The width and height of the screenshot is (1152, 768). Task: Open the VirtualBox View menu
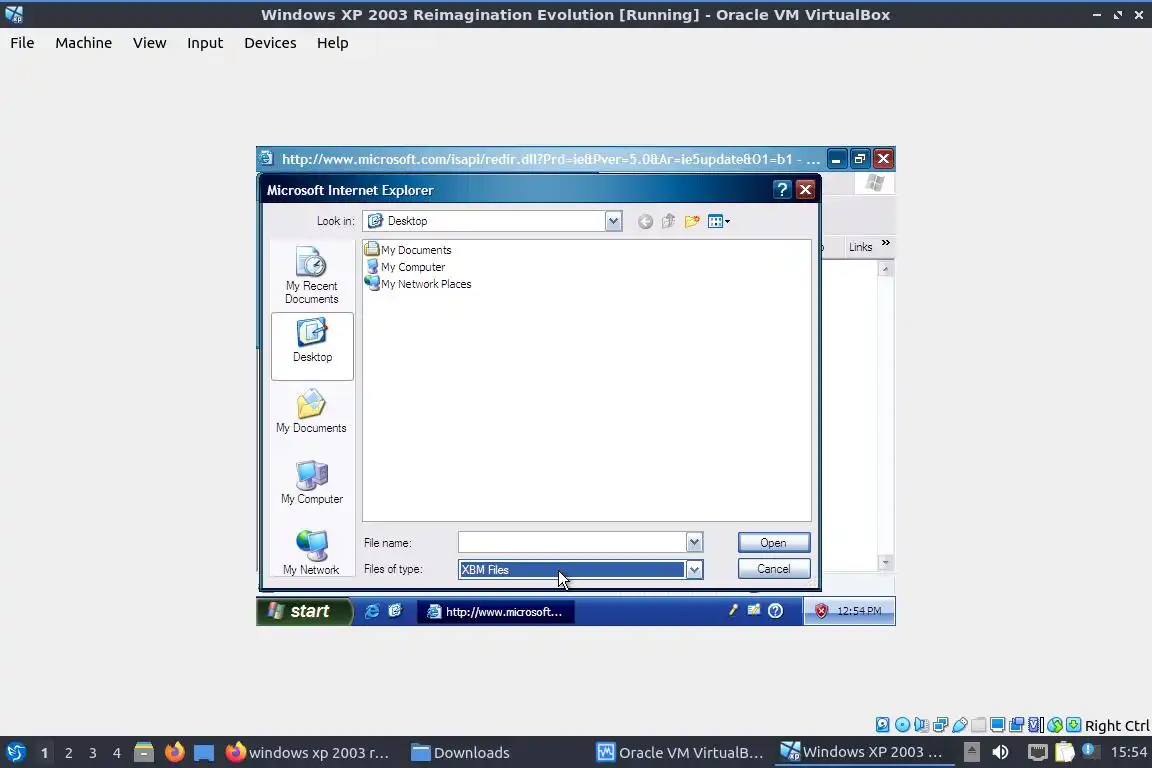[x=149, y=43]
